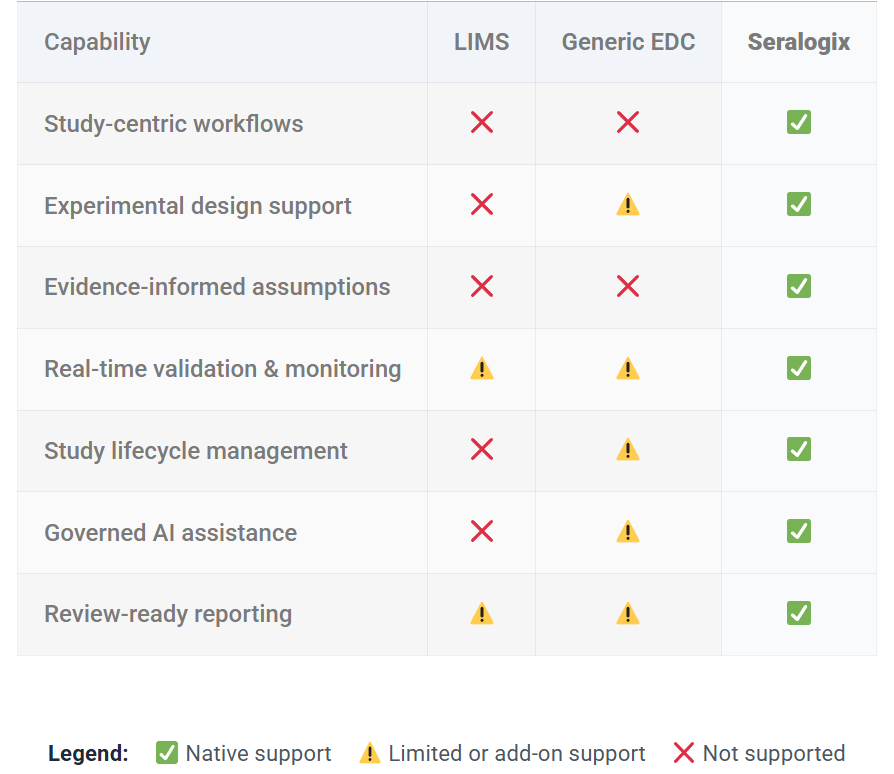This screenshot has height=774, width=894.
Task: Click the Evidence-informed assumptions row label
Action: tap(216, 286)
